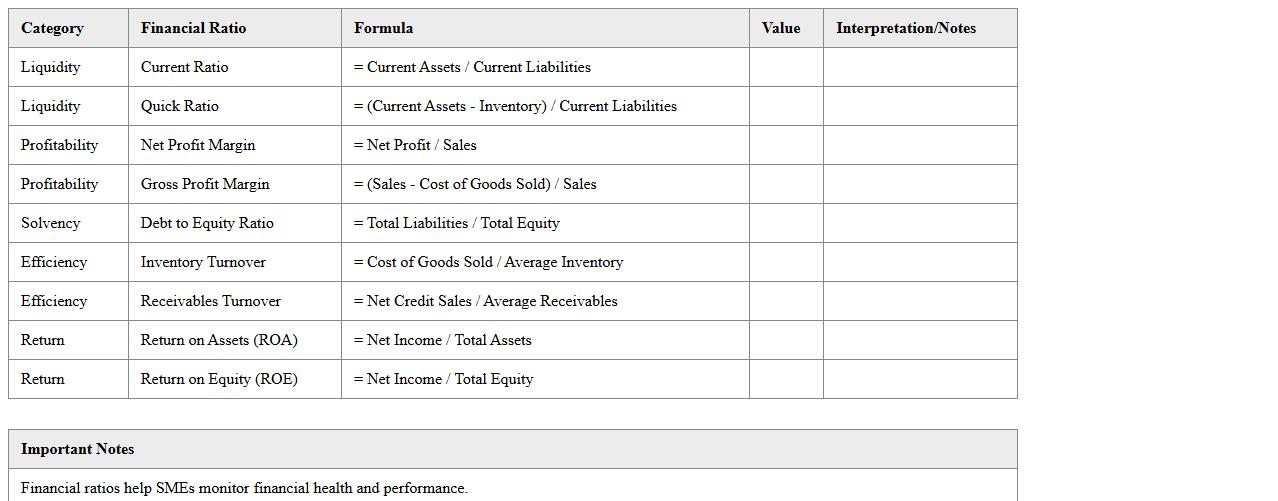Select the Return on Assets Value cell
This screenshot has width=1278, height=501.
pos(786,340)
